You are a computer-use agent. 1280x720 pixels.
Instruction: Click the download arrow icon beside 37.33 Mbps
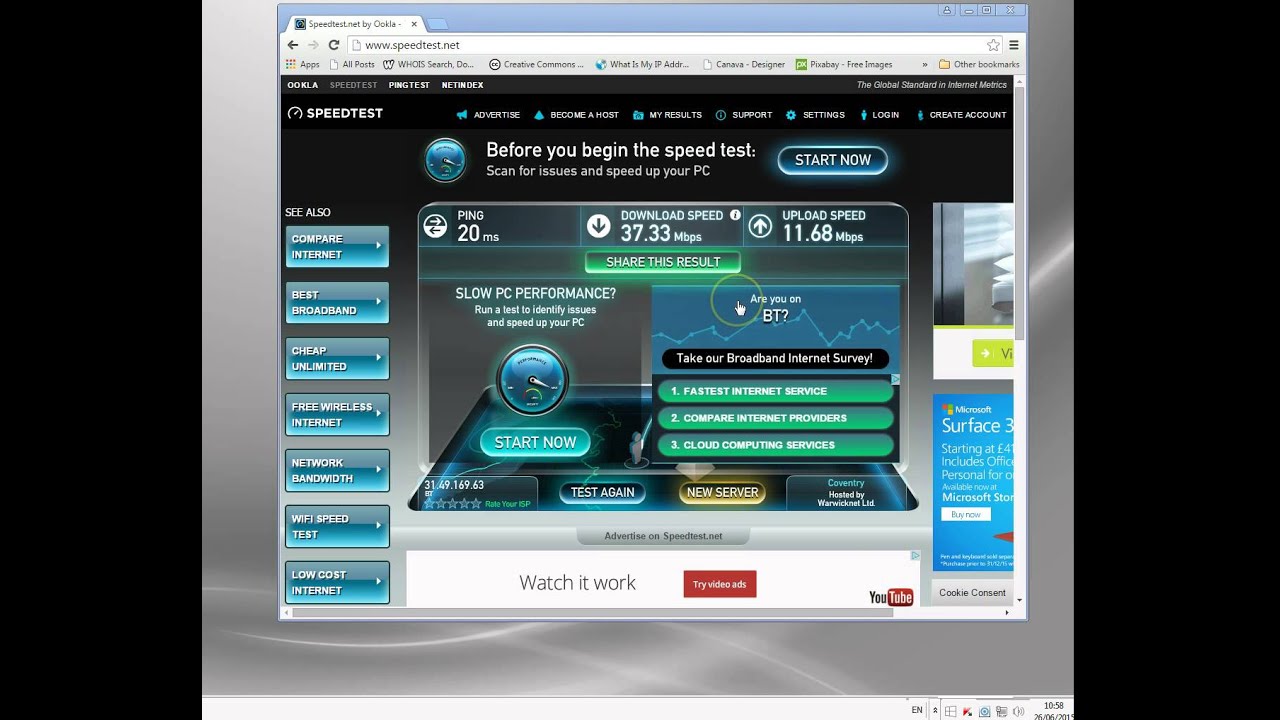(598, 226)
